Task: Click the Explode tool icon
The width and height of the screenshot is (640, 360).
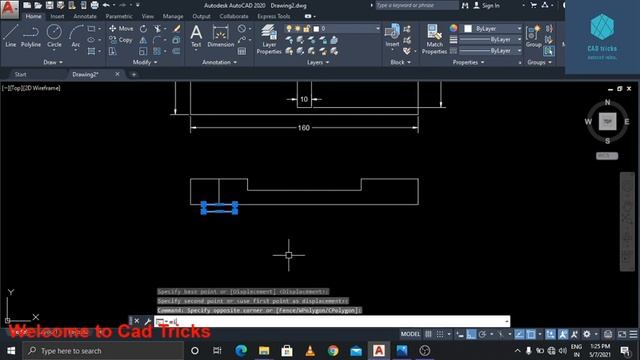Action: pyautogui.click(x=176, y=40)
